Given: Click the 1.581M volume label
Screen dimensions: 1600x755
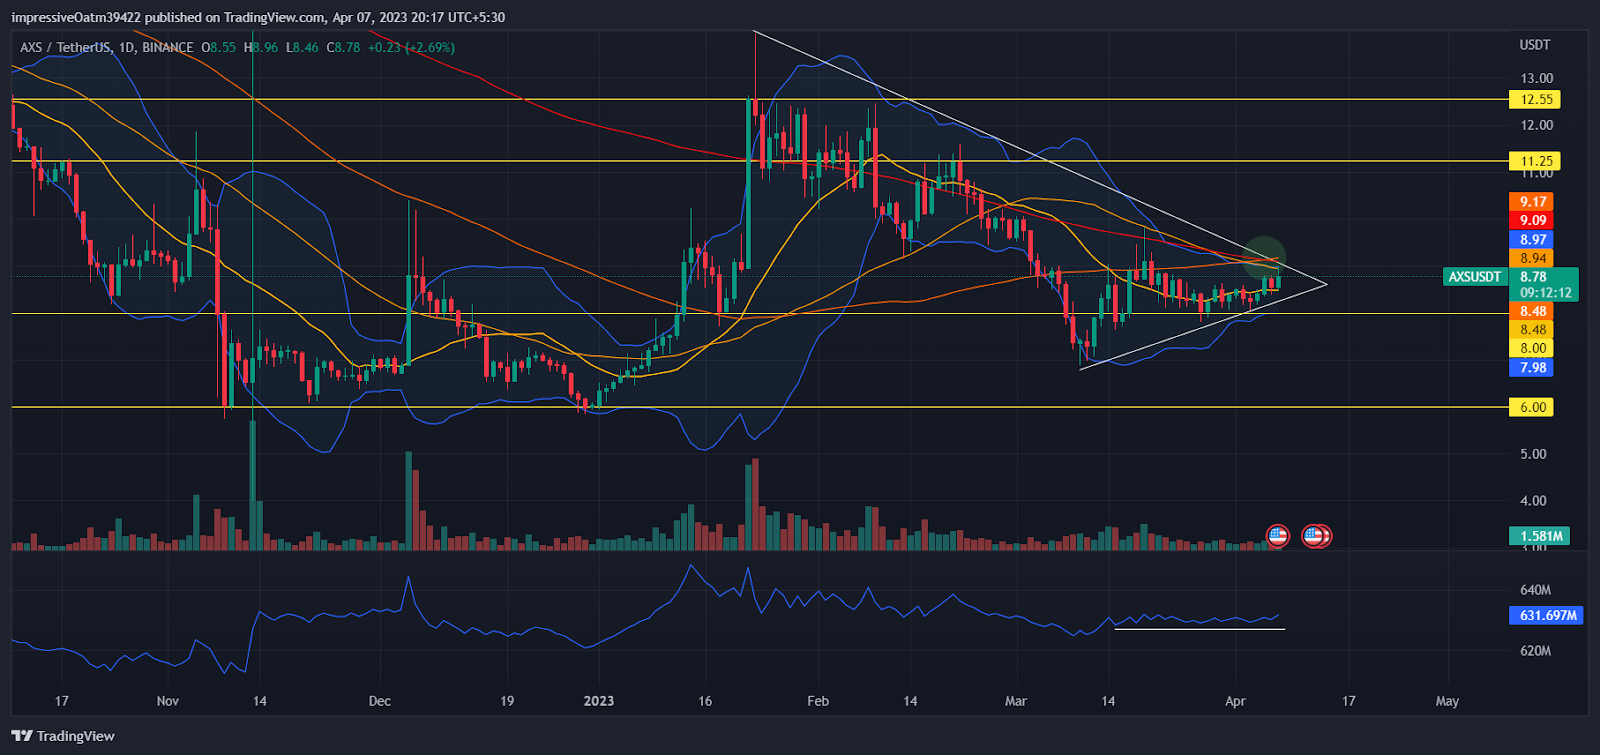Looking at the screenshot, I should pyautogui.click(x=1540, y=536).
